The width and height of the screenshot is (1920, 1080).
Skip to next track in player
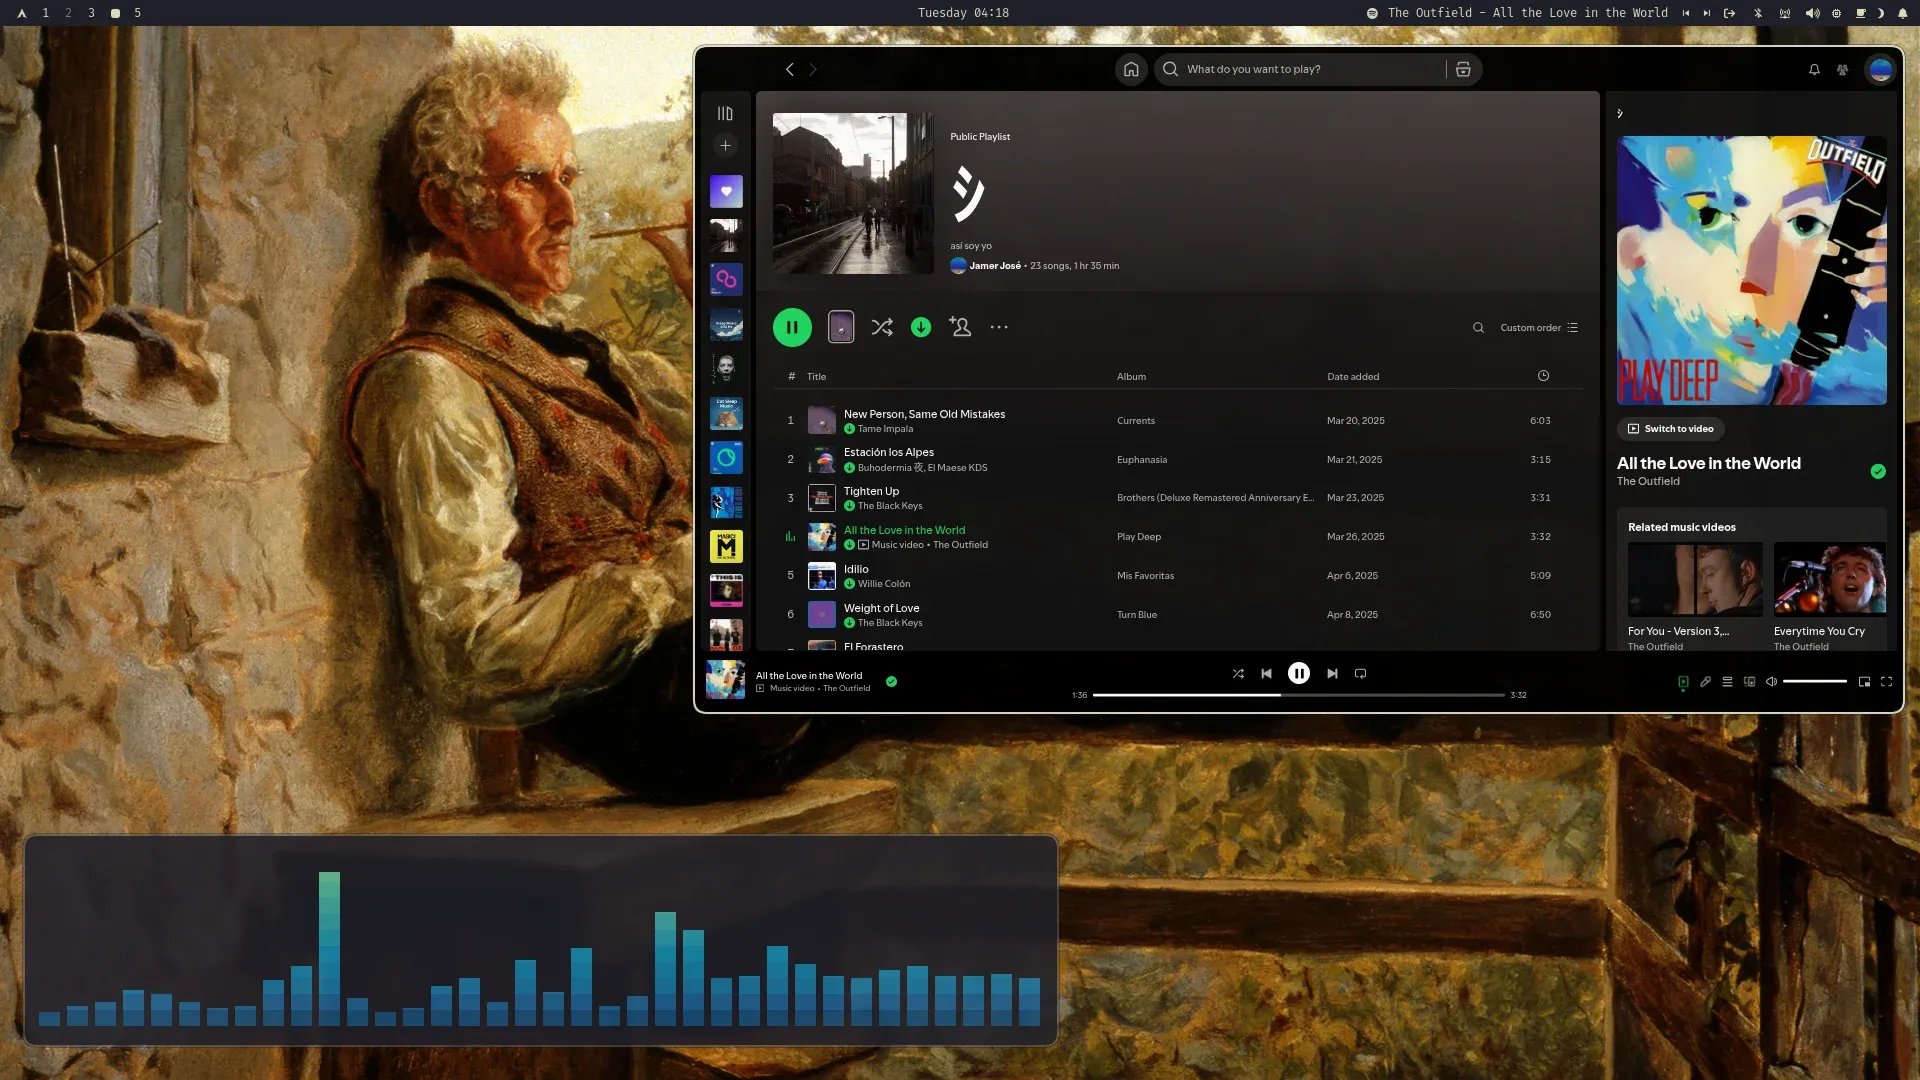[x=1332, y=673]
